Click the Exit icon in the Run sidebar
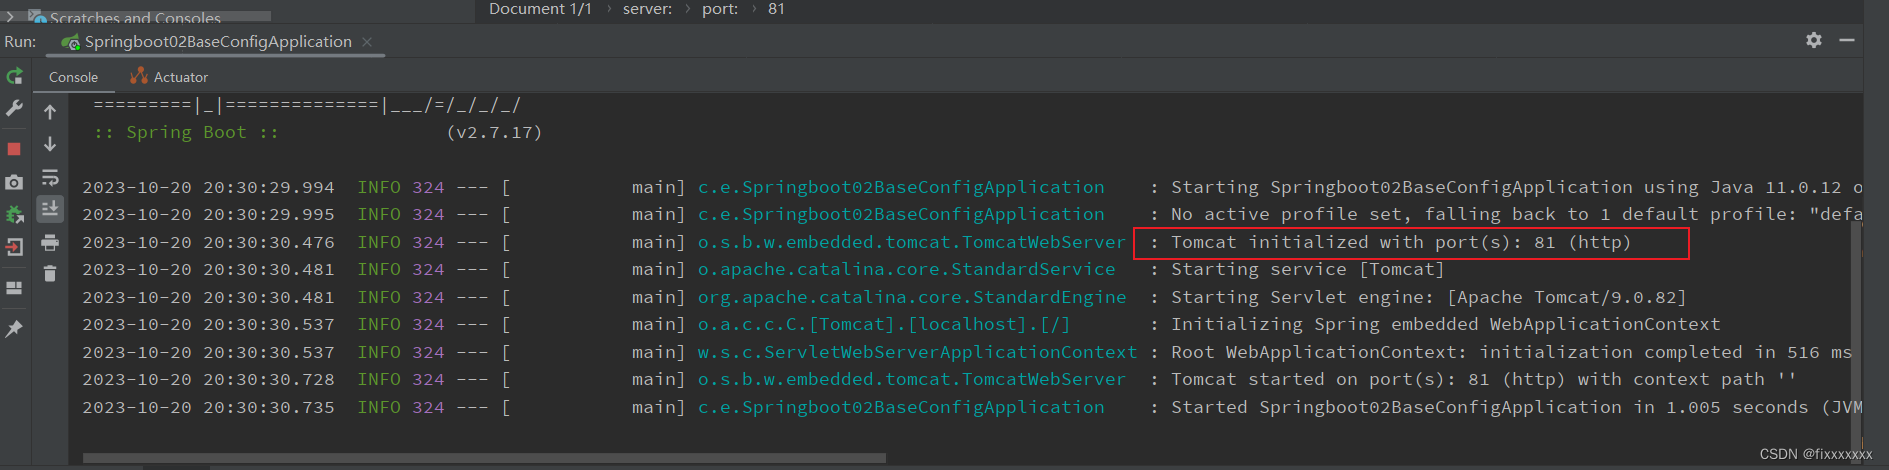This screenshot has height=470, width=1889. pos(14,247)
